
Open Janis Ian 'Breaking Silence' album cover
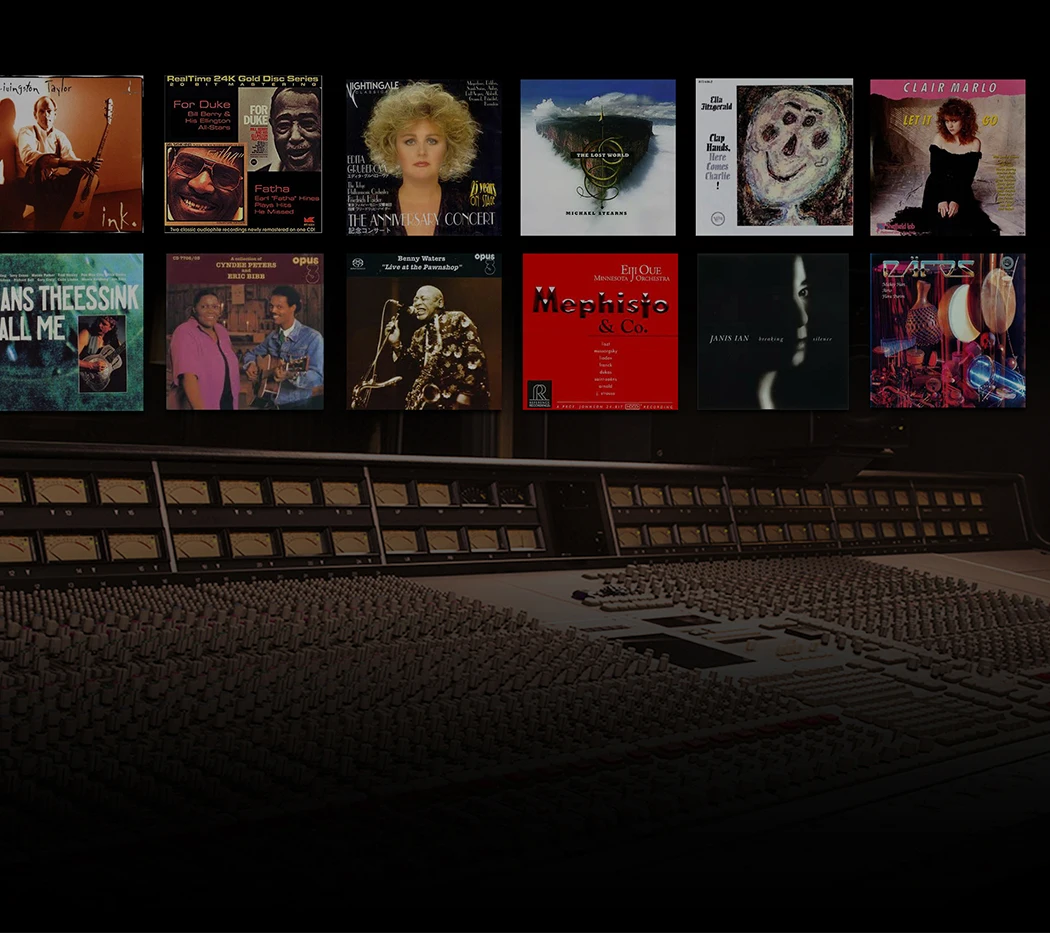tap(773, 332)
